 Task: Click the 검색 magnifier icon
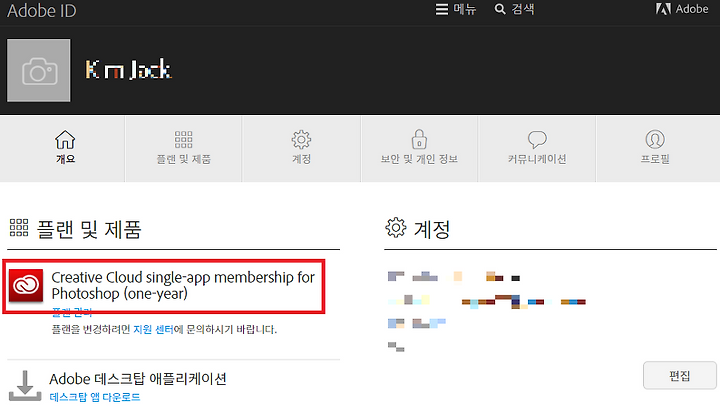point(500,9)
